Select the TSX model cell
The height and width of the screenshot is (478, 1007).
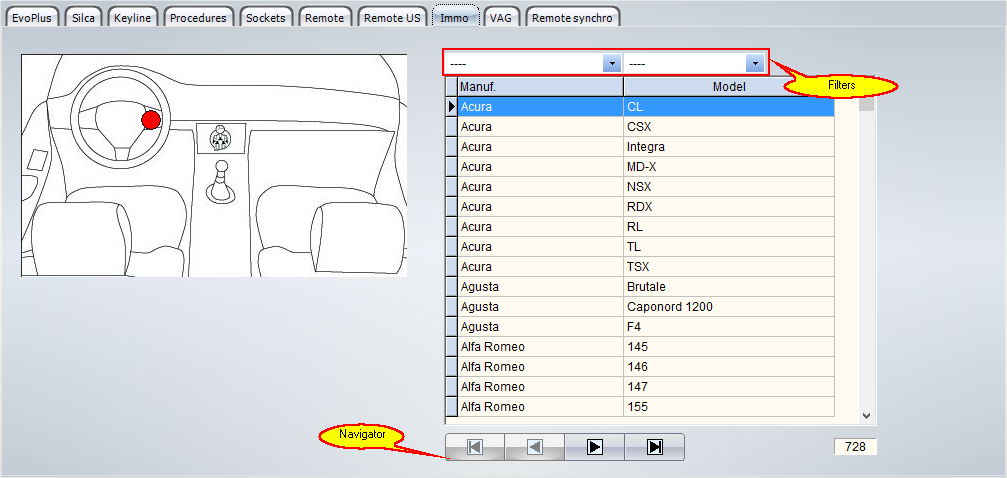pyautogui.click(x=729, y=266)
